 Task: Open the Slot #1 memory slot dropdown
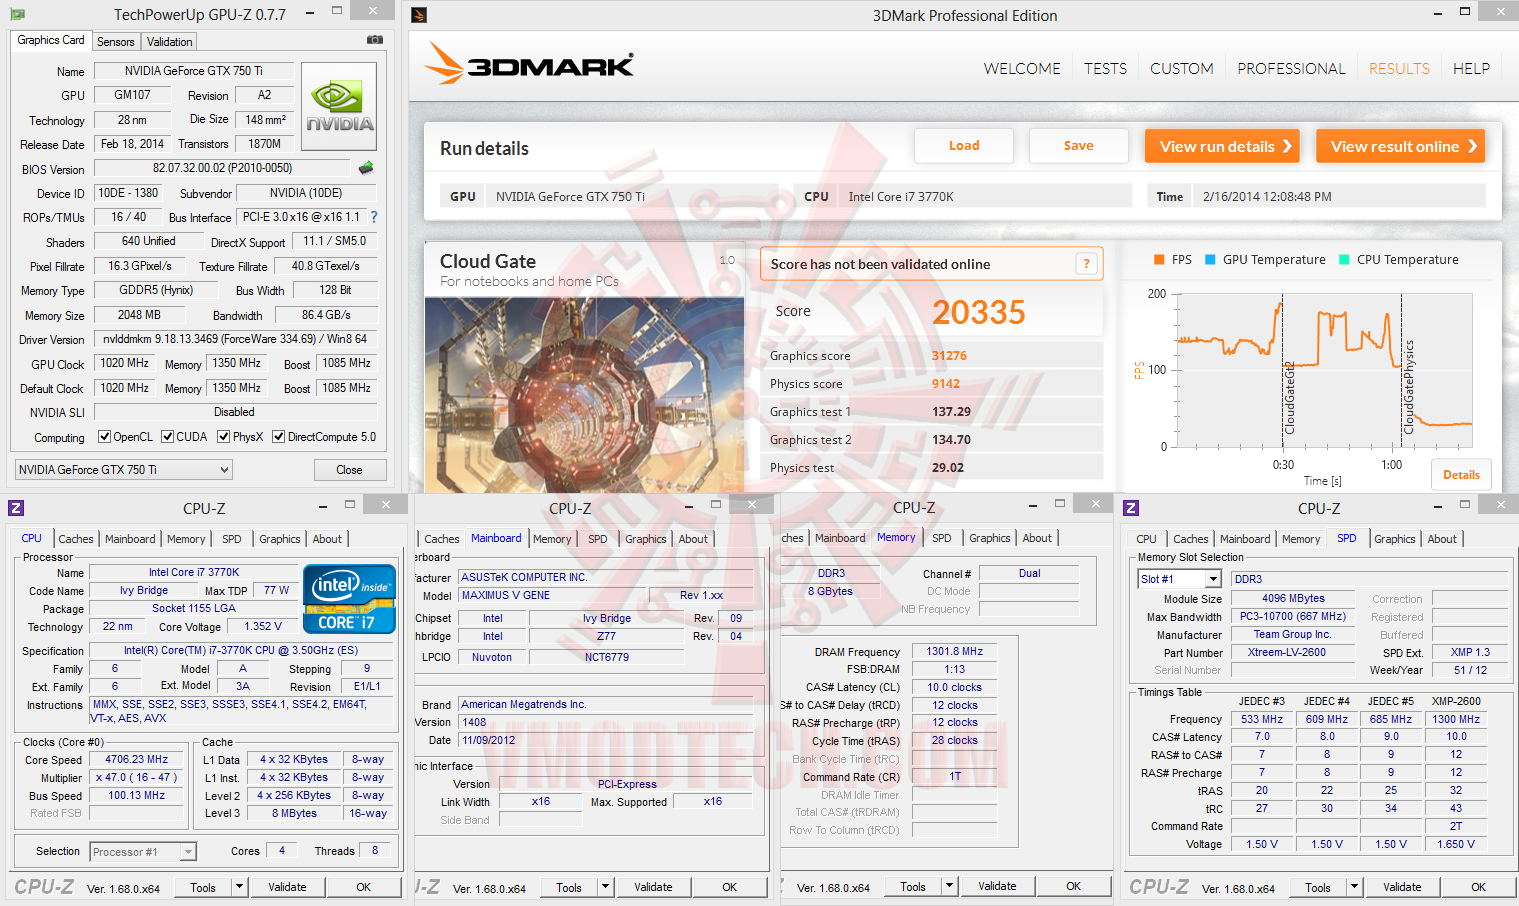[x=1180, y=579]
